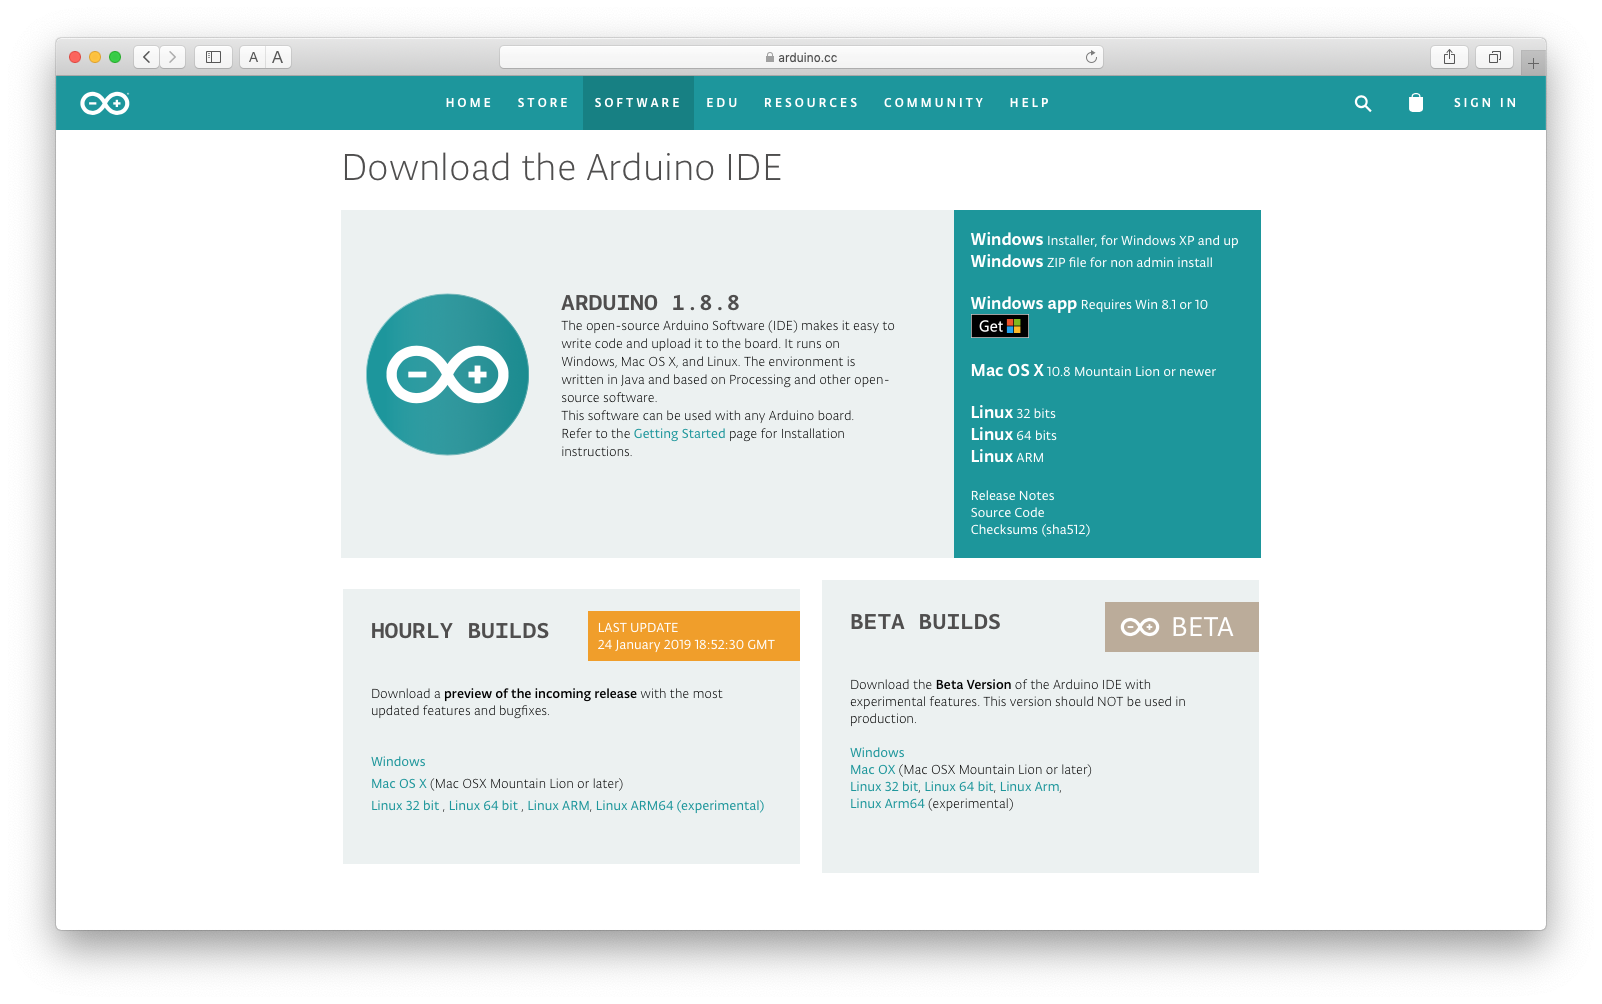1602x1004 pixels.
Task: Open the RESOURCES navigation menu
Action: pos(811,103)
